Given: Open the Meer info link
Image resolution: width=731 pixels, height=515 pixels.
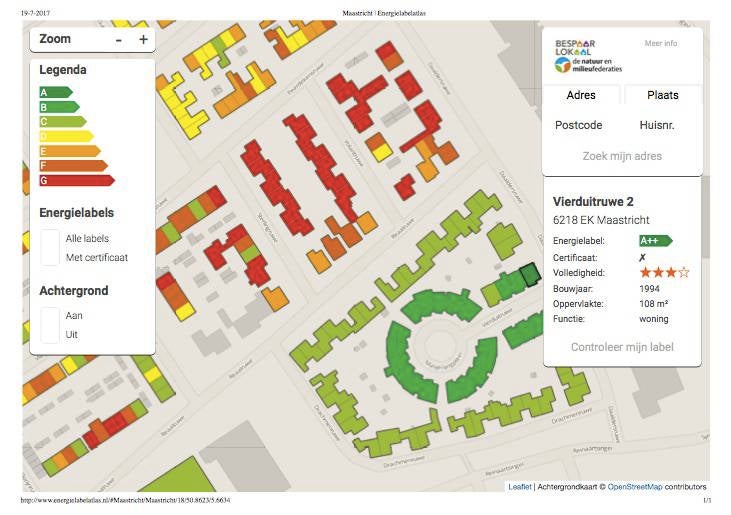Looking at the screenshot, I should [661, 43].
